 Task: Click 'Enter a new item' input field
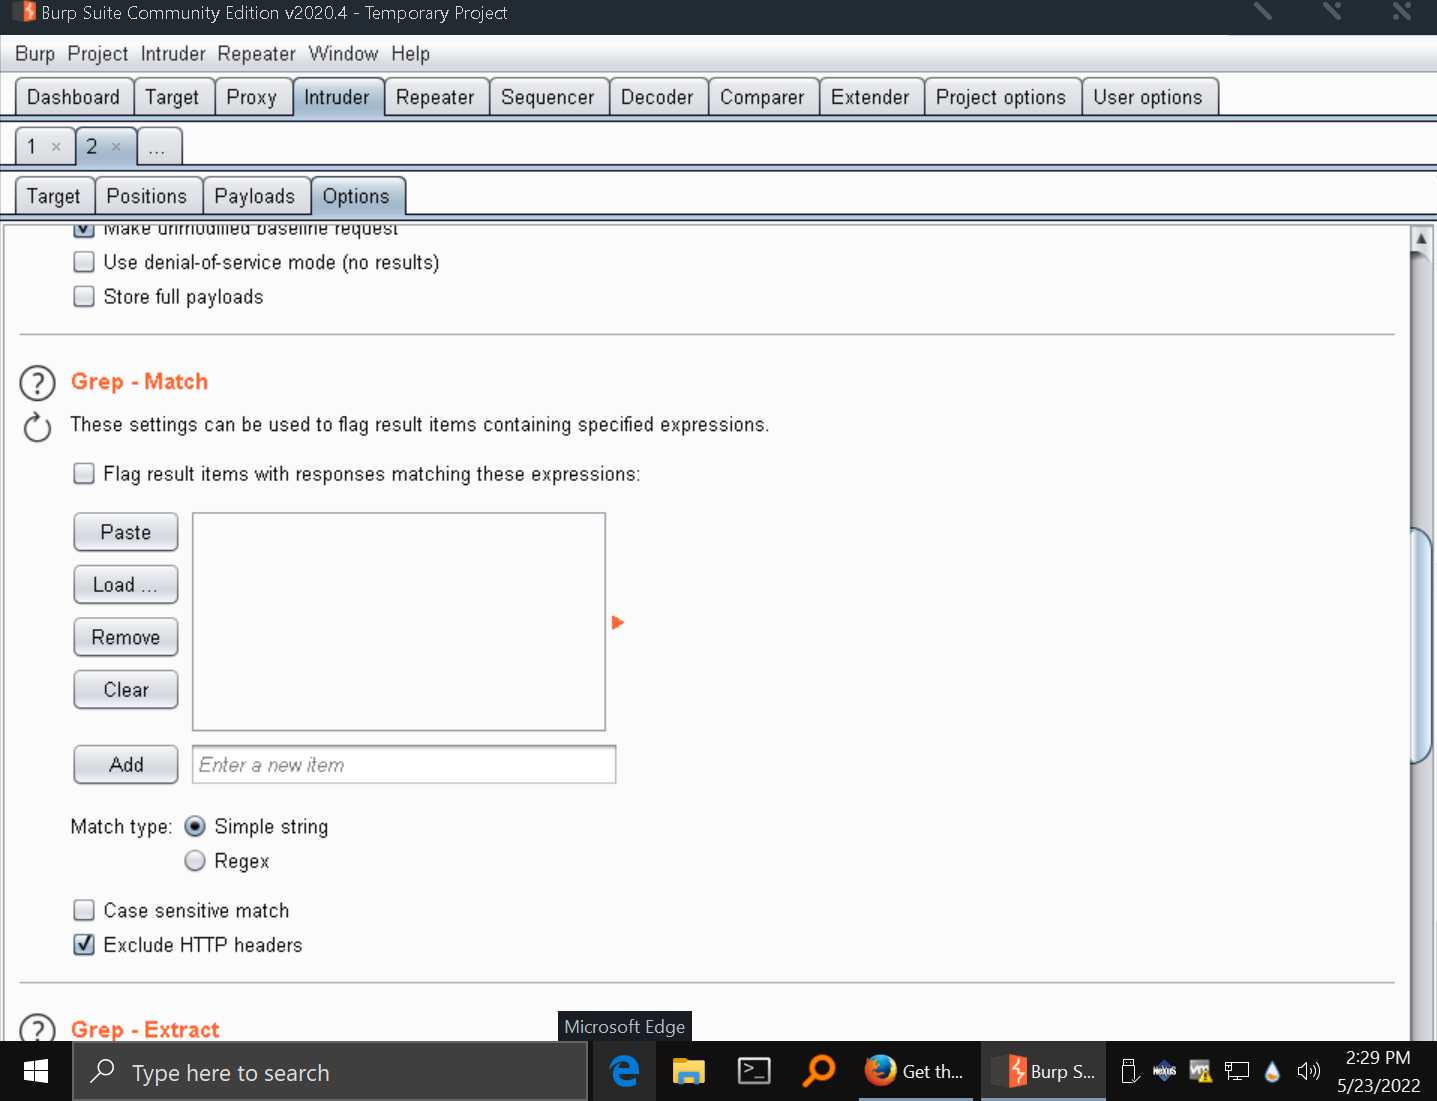tap(404, 764)
